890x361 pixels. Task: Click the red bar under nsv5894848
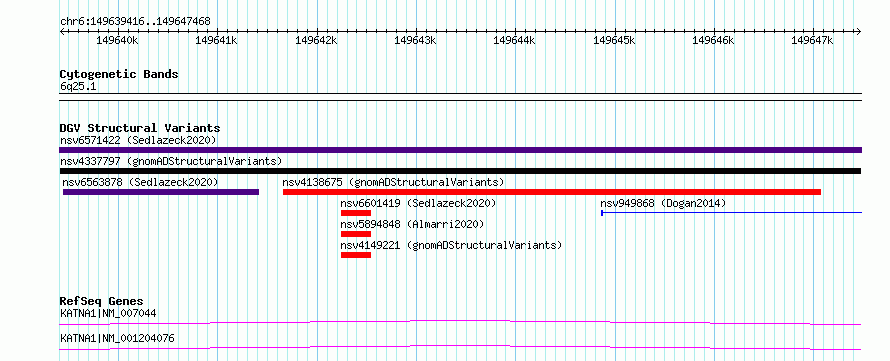[x=356, y=234]
